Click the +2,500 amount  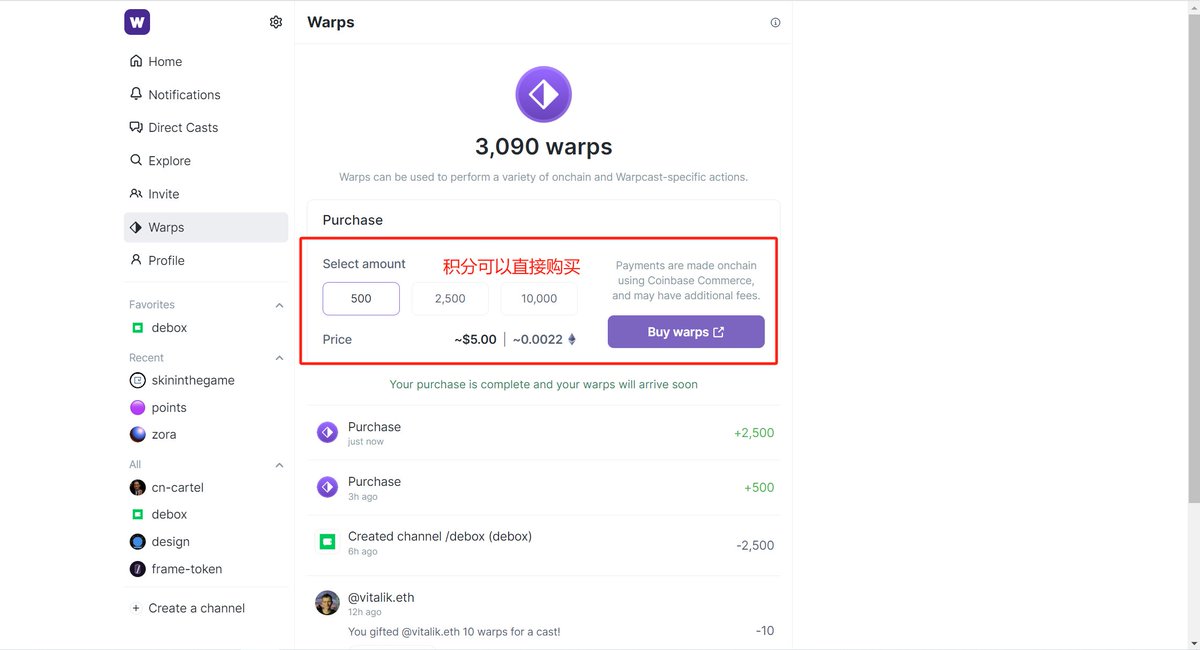click(x=754, y=433)
